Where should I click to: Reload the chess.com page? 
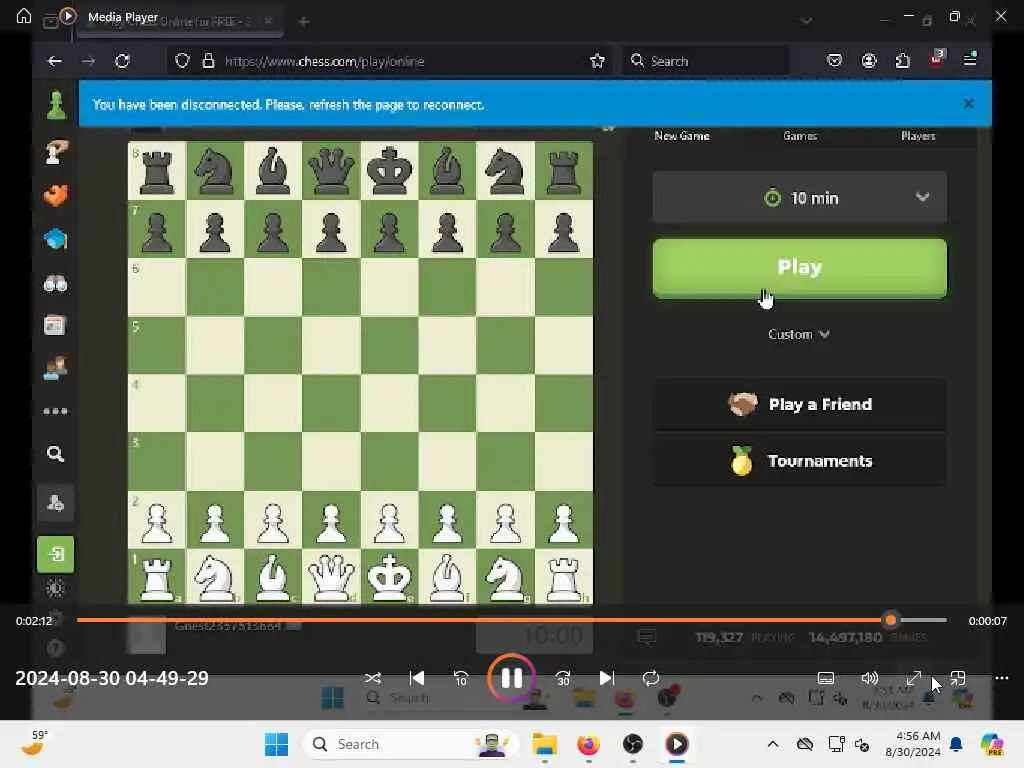pyautogui.click(x=122, y=61)
